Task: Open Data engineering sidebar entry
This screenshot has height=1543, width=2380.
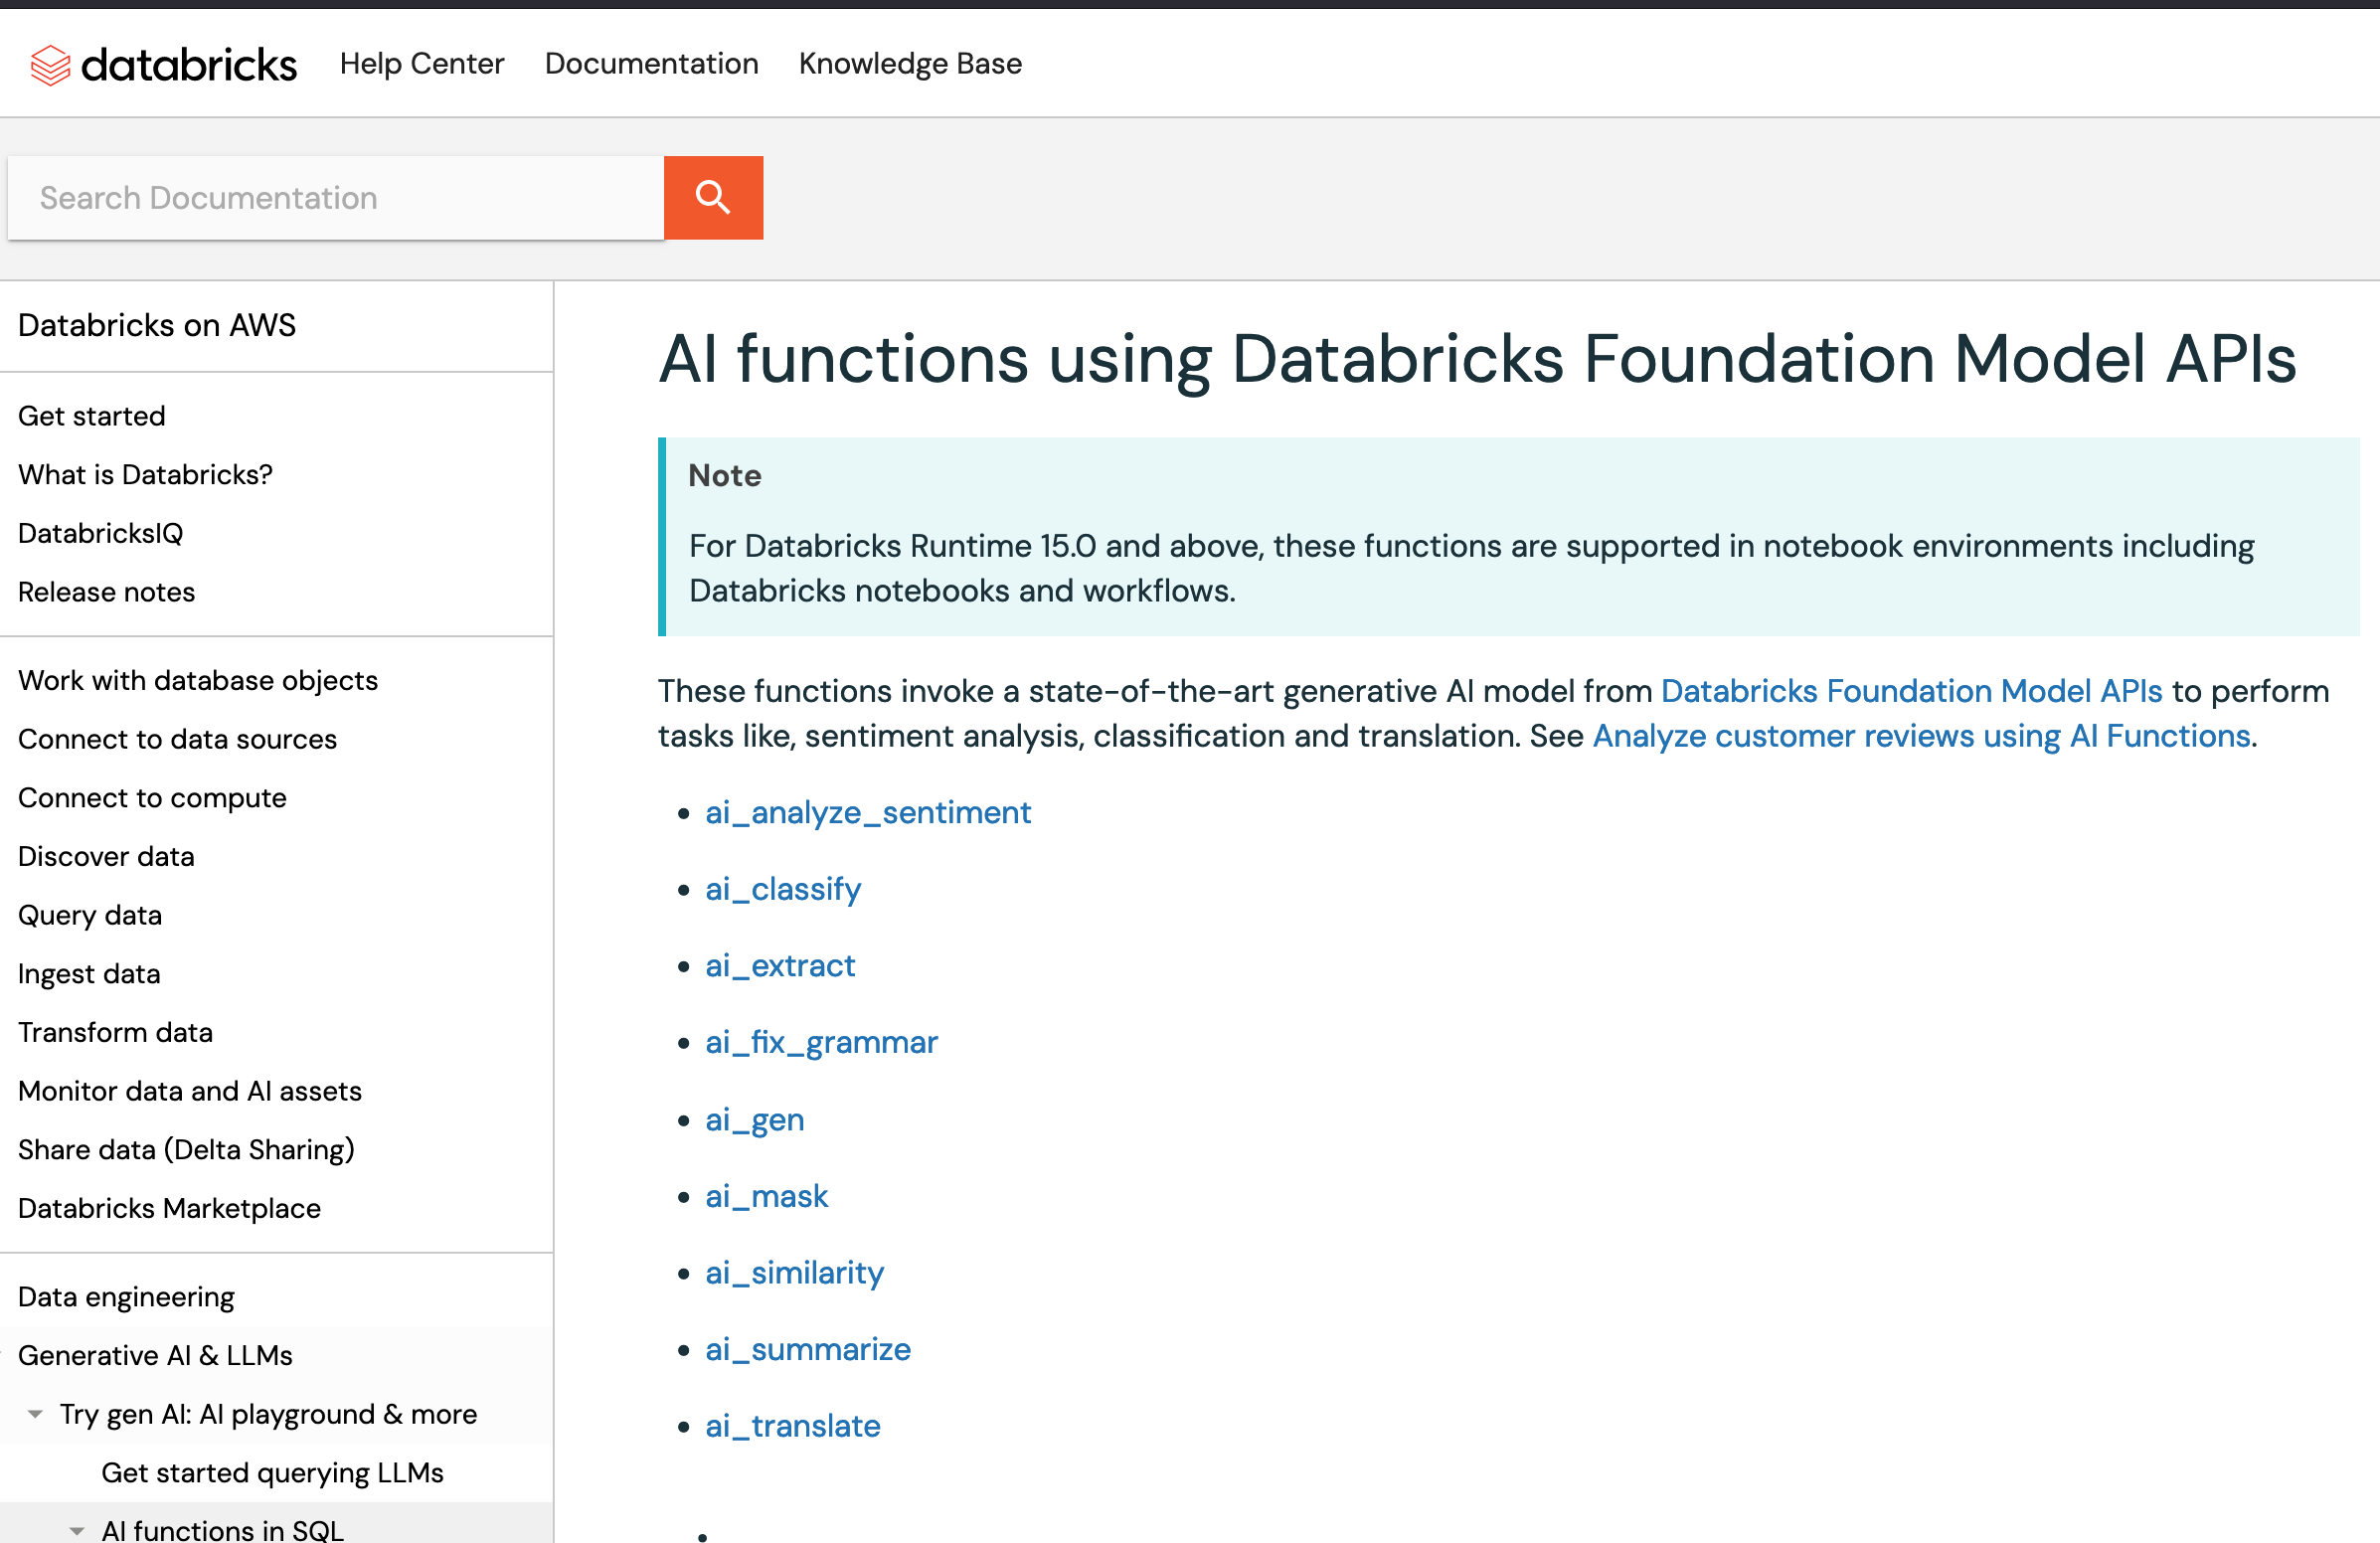Action: pyautogui.click(x=126, y=1297)
